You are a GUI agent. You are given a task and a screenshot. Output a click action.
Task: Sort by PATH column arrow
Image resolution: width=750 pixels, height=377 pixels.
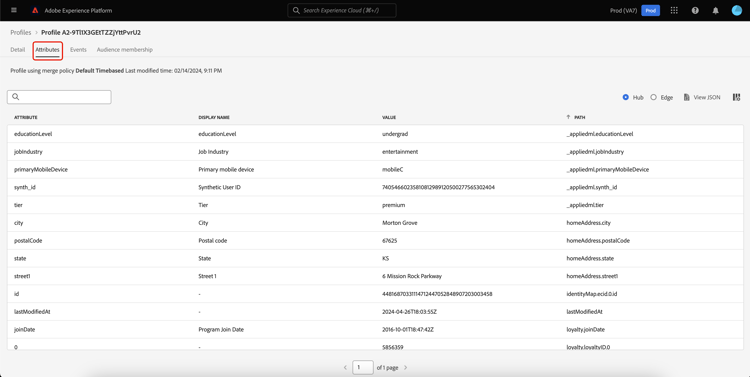[x=568, y=117]
